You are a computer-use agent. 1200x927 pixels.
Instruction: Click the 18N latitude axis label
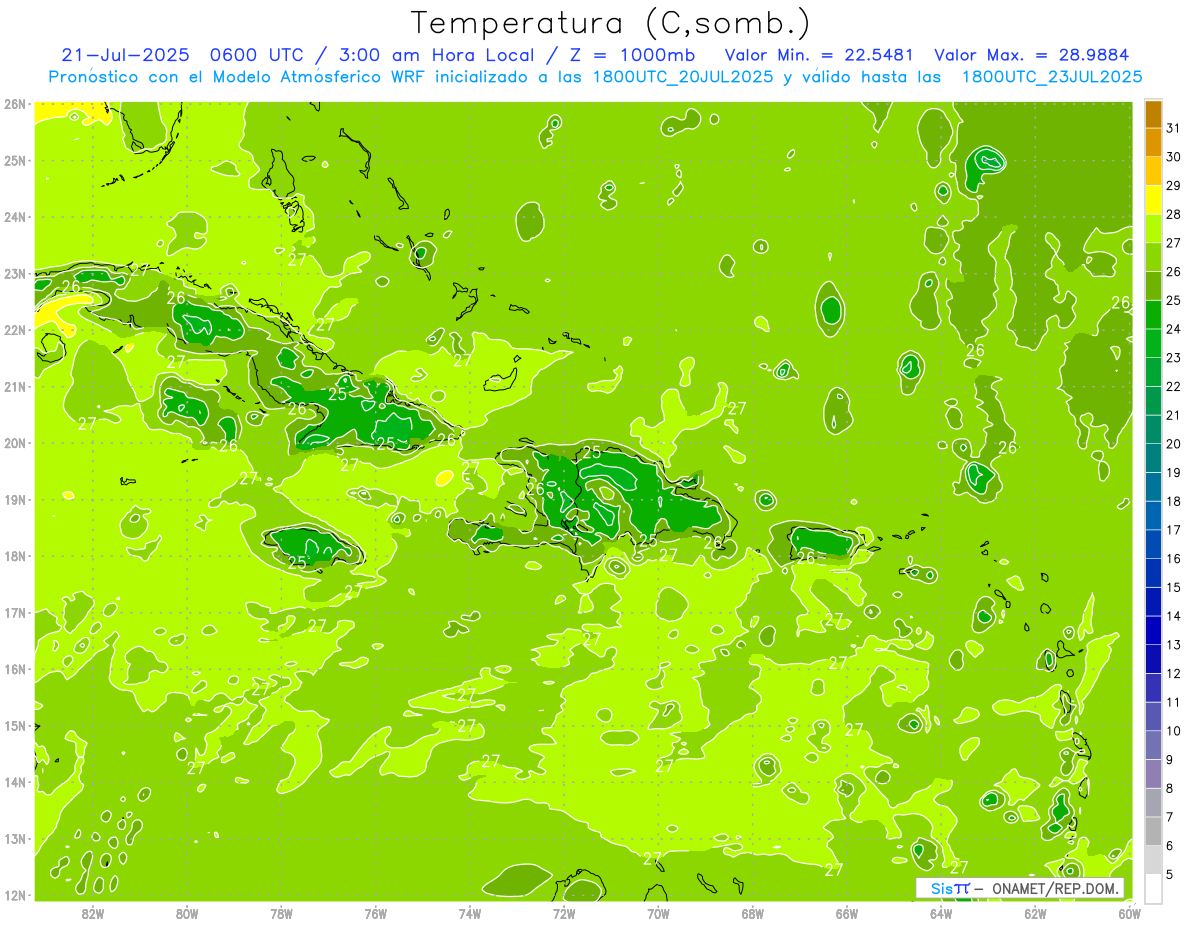pyautogui.click(x=15, y=556)
